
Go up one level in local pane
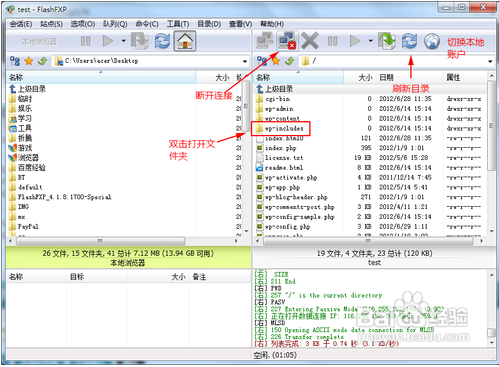42,61
